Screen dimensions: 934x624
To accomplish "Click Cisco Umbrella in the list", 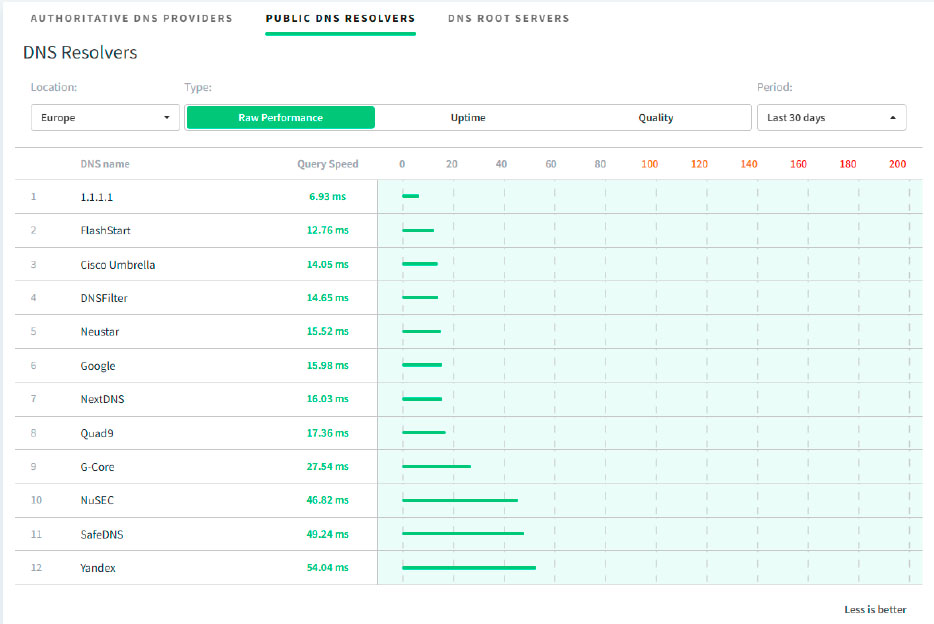I will point(118,264).
